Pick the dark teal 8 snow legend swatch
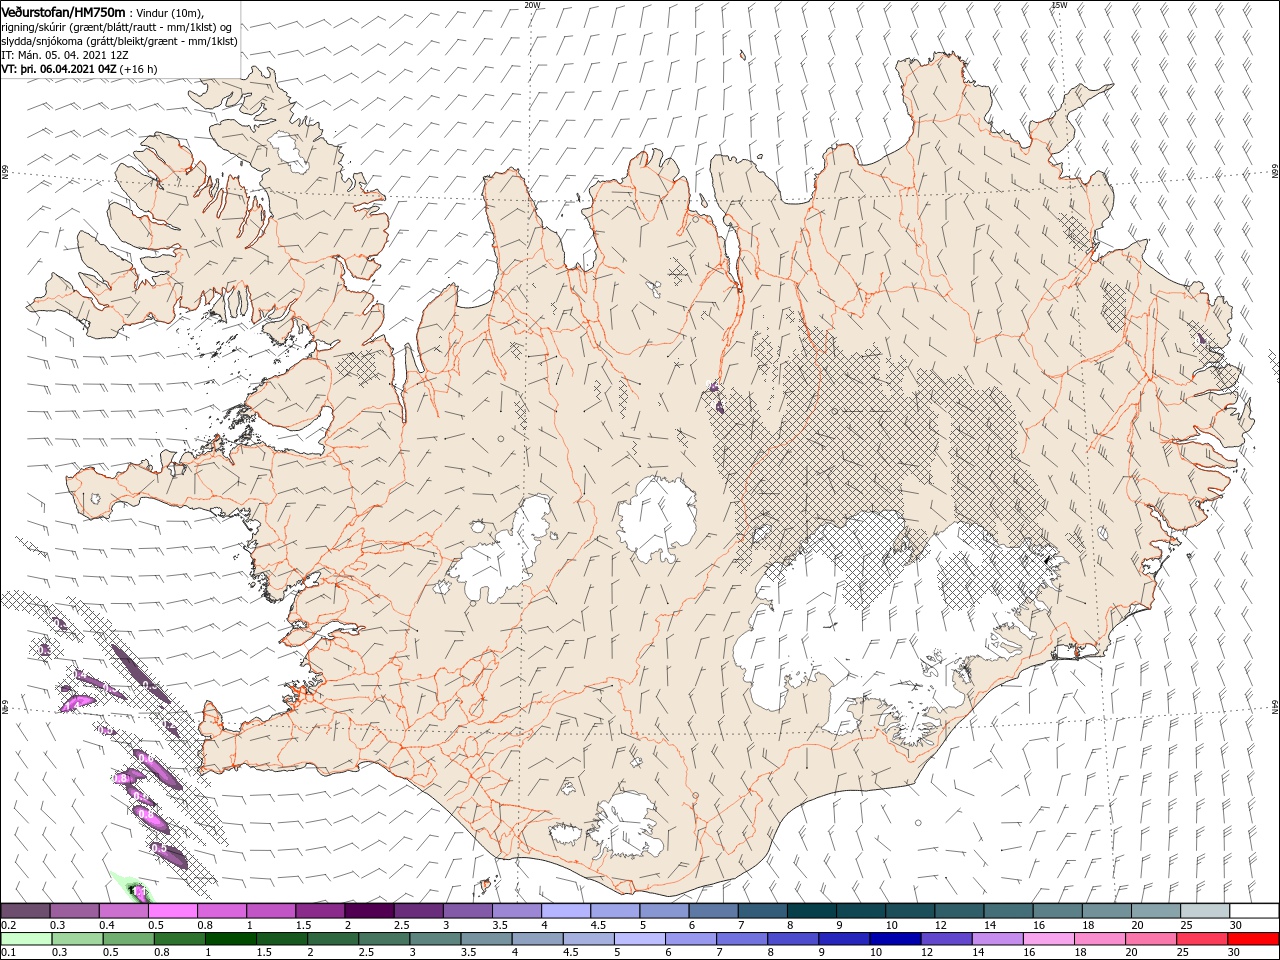The height and width of the screenshot is (960, 1280). (811, 911)
